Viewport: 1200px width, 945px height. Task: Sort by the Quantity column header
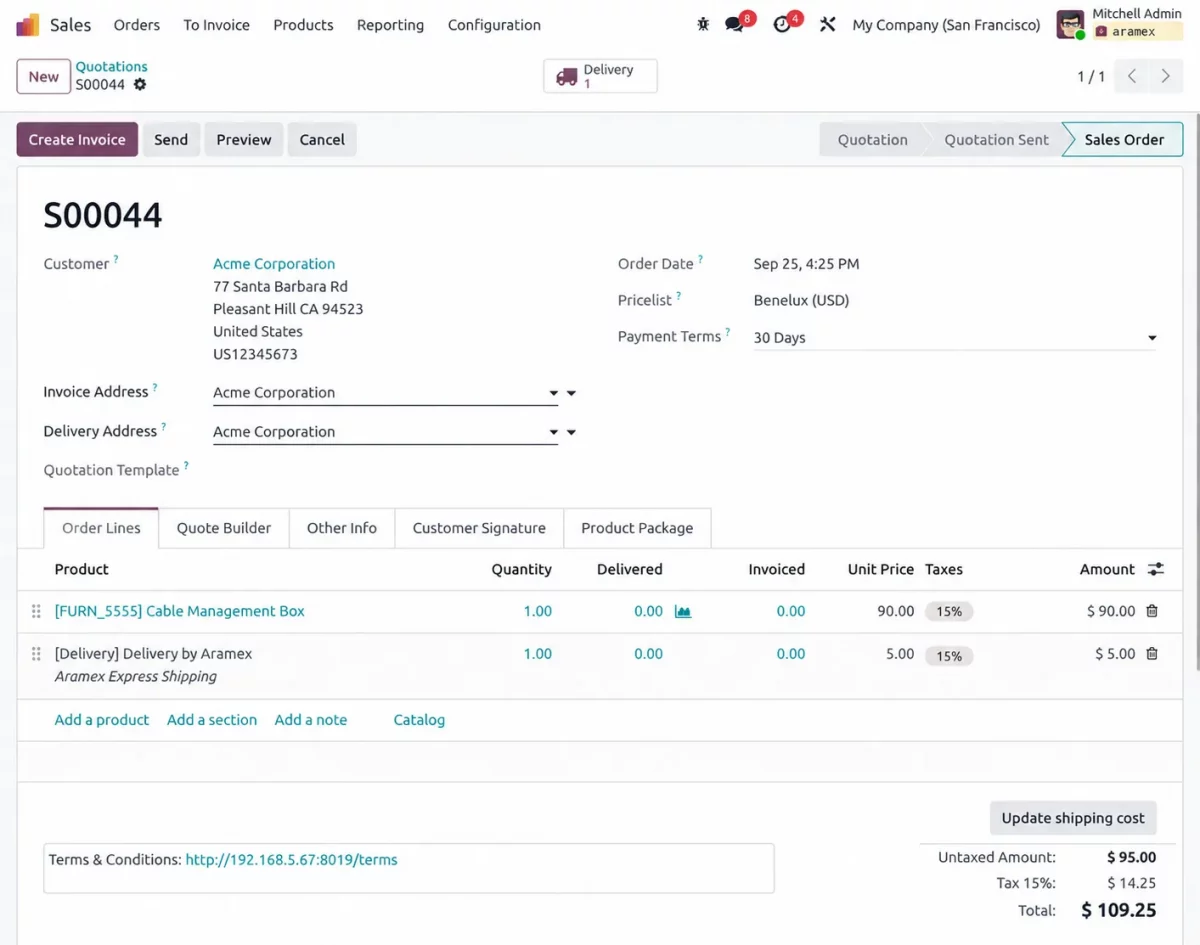click(x=521, y=569)
